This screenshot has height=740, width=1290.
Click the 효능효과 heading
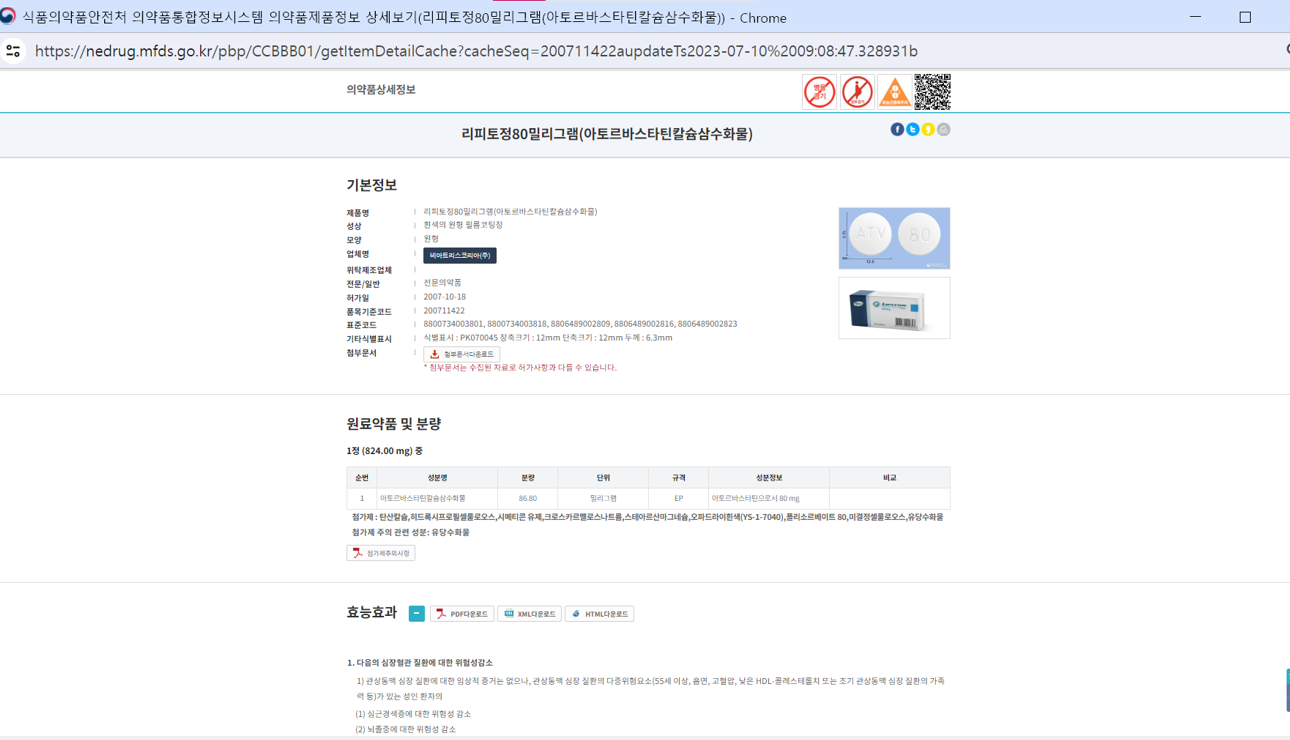(x=372, y=612)
